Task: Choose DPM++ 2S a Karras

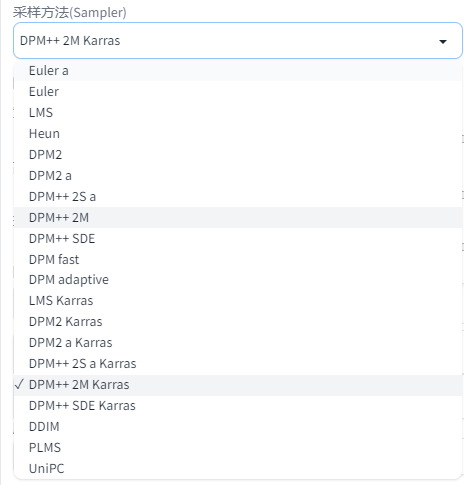Action: (x=238, y=364)
